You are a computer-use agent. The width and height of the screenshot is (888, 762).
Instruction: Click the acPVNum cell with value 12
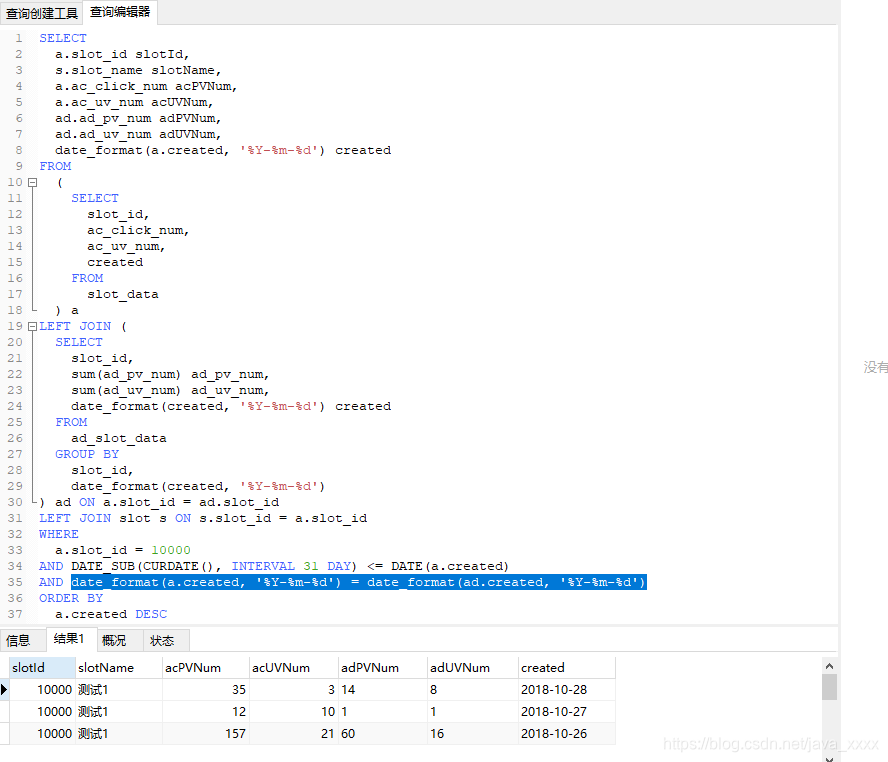click(x=206, y=712)
